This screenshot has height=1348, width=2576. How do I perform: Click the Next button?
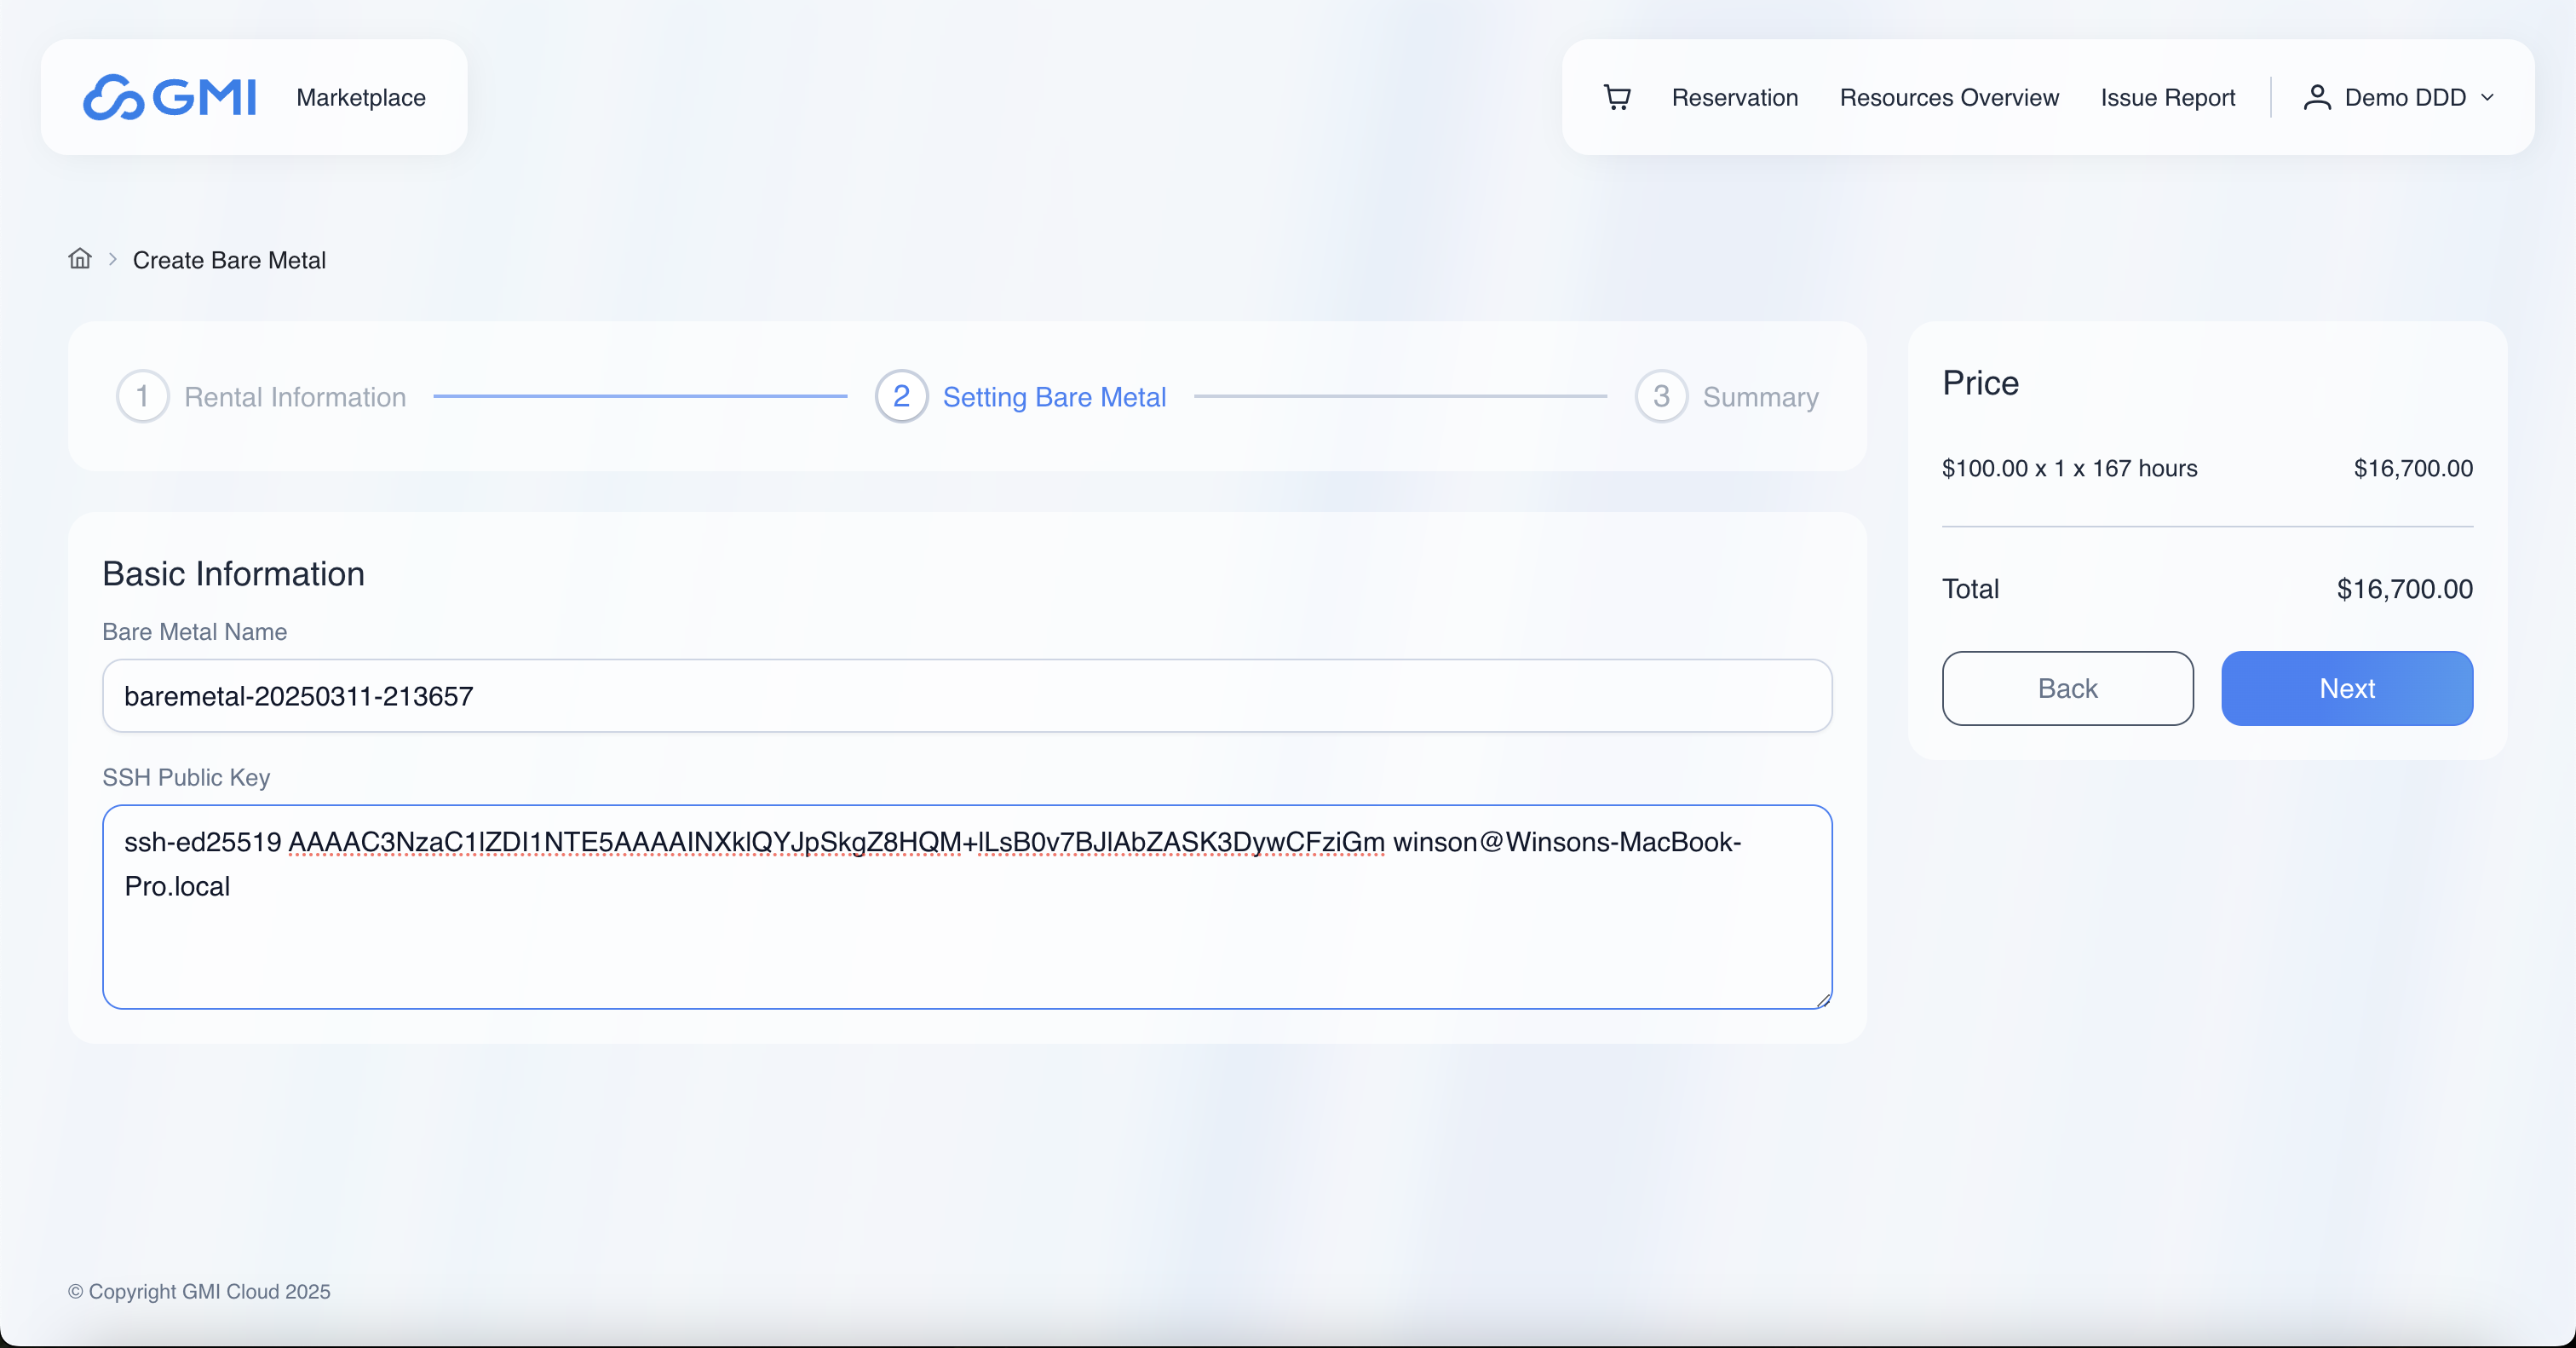coord(2347,688)
